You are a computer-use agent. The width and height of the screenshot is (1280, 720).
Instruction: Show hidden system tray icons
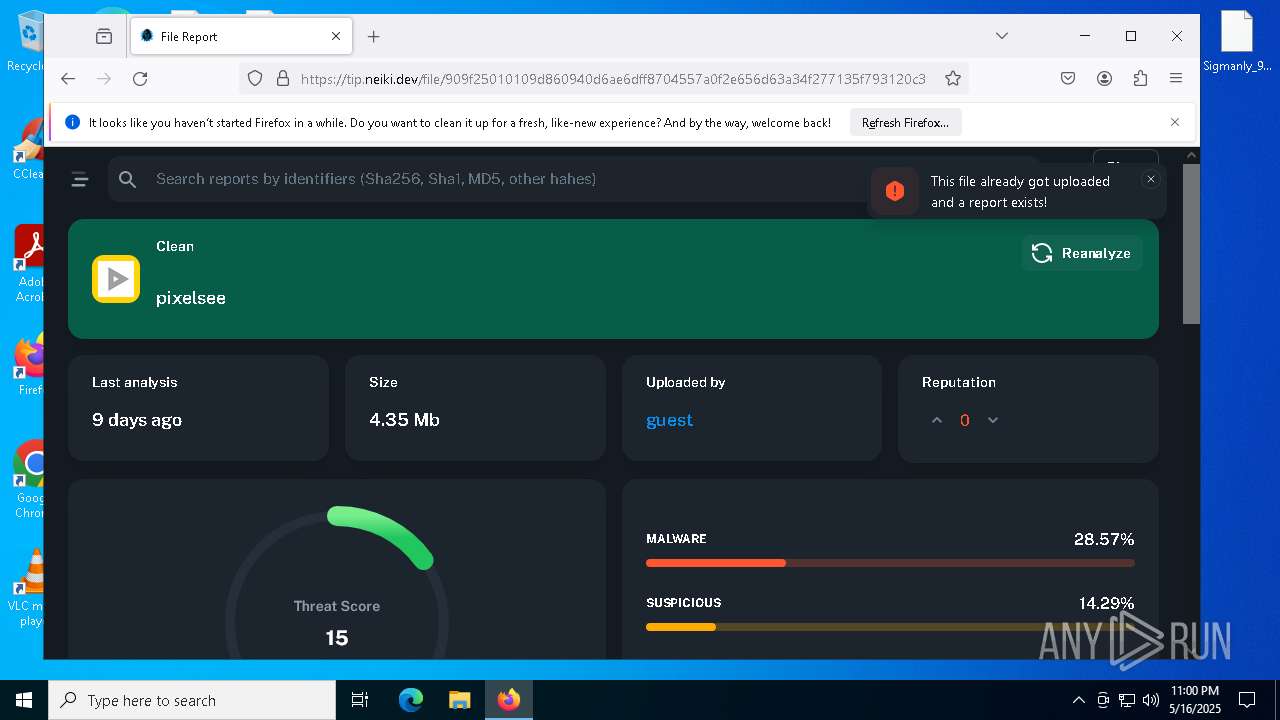[1078, 700]
